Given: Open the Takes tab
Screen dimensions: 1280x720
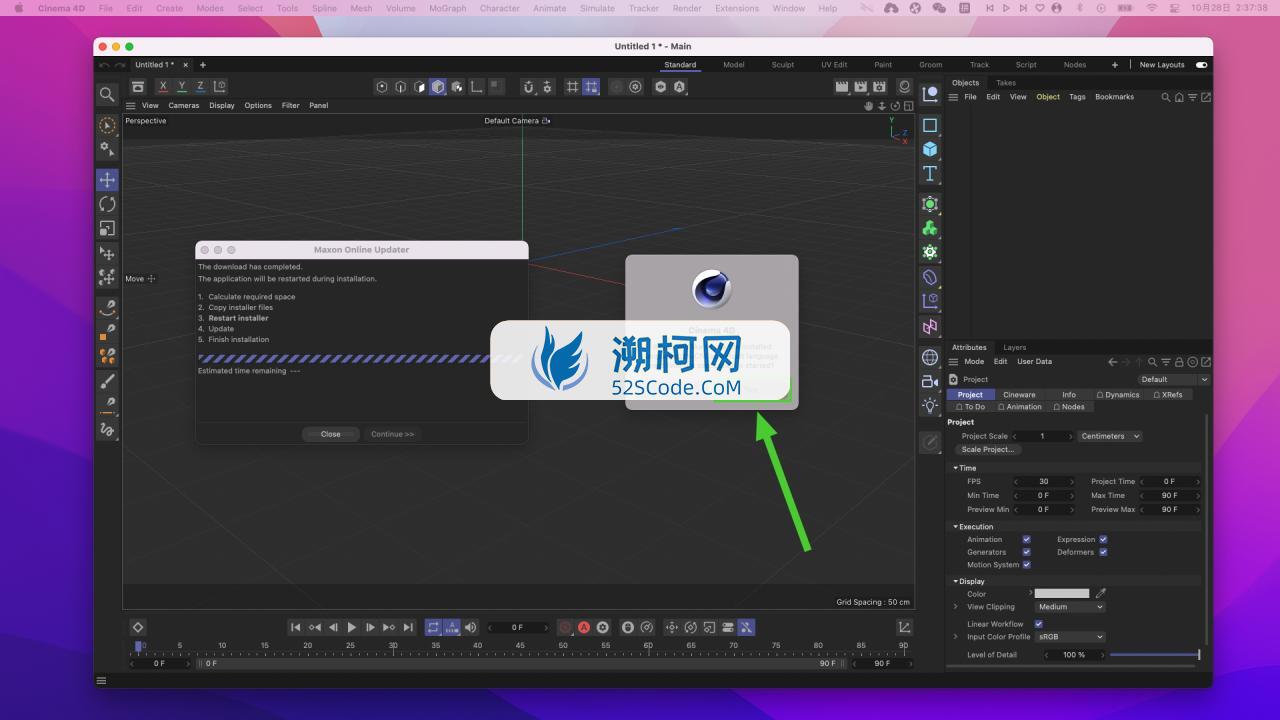Looking at the screenshot, I should (1006, 83).
